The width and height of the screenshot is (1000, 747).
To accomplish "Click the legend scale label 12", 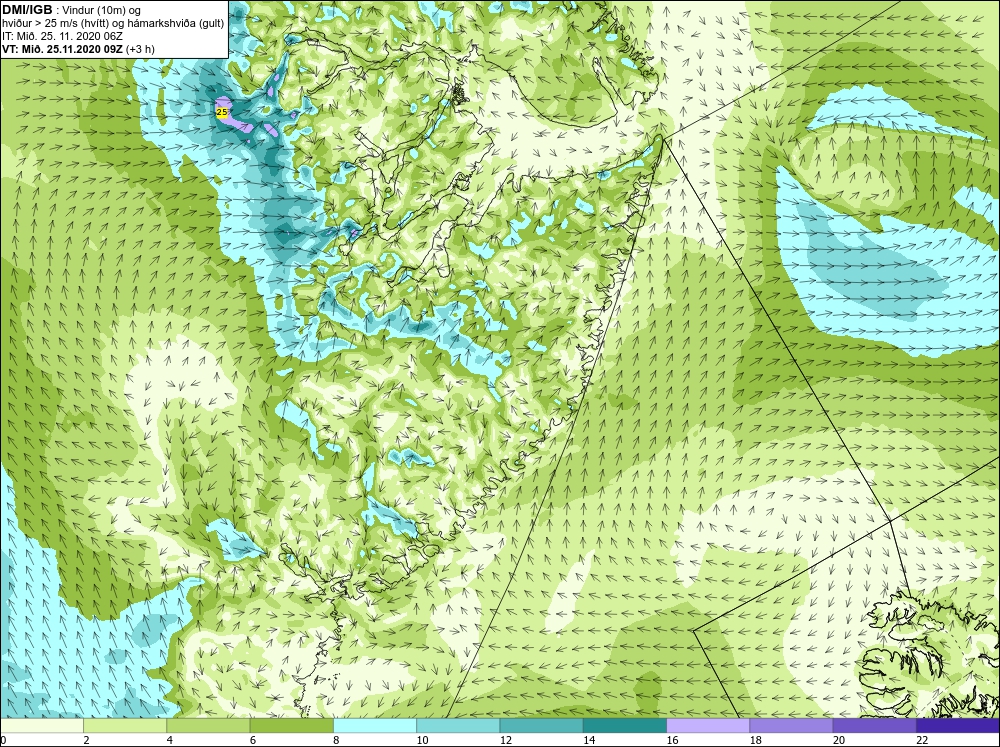I will tap(506, 740).
